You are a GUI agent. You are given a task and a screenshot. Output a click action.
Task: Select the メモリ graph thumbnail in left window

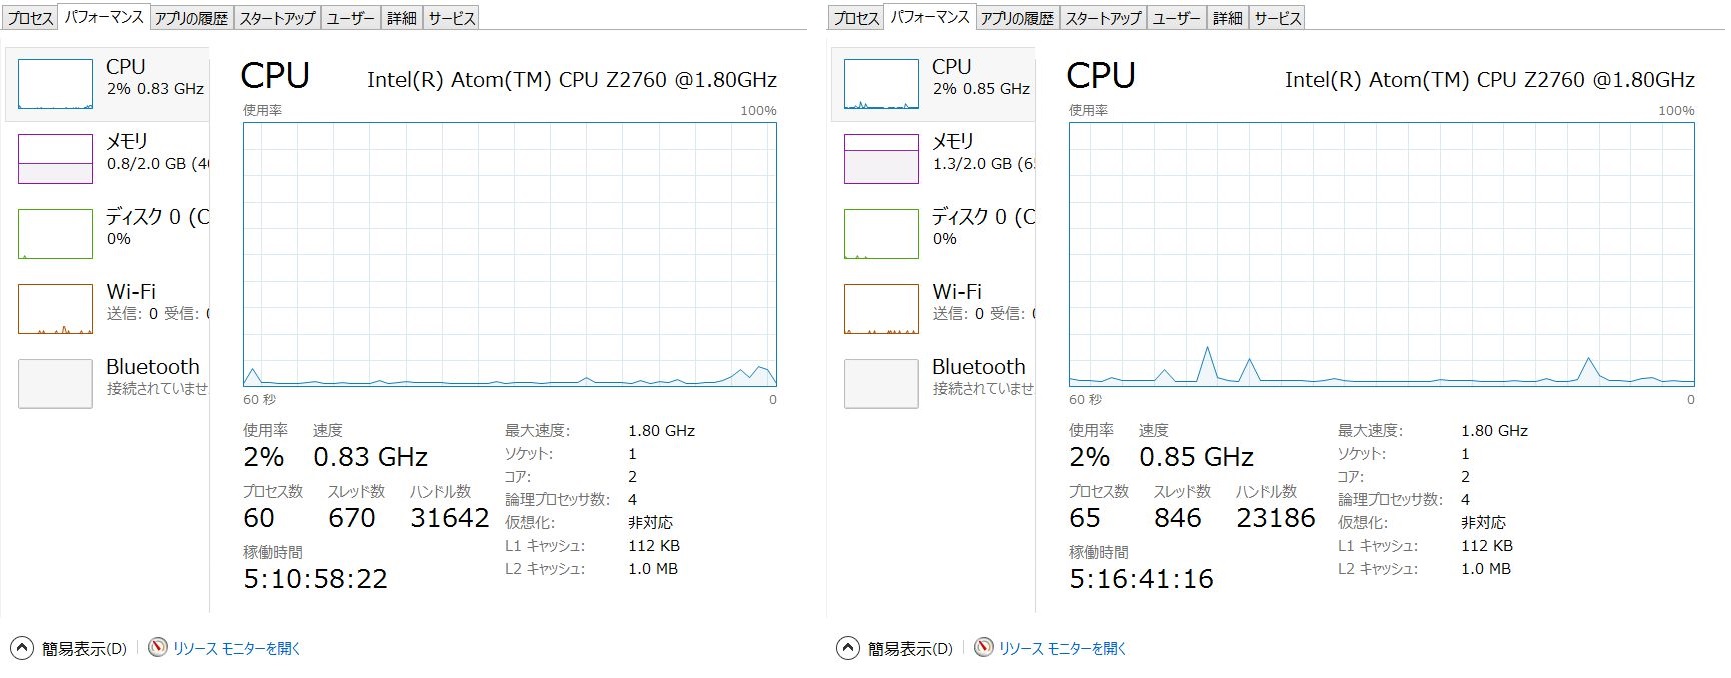[55, 159]
